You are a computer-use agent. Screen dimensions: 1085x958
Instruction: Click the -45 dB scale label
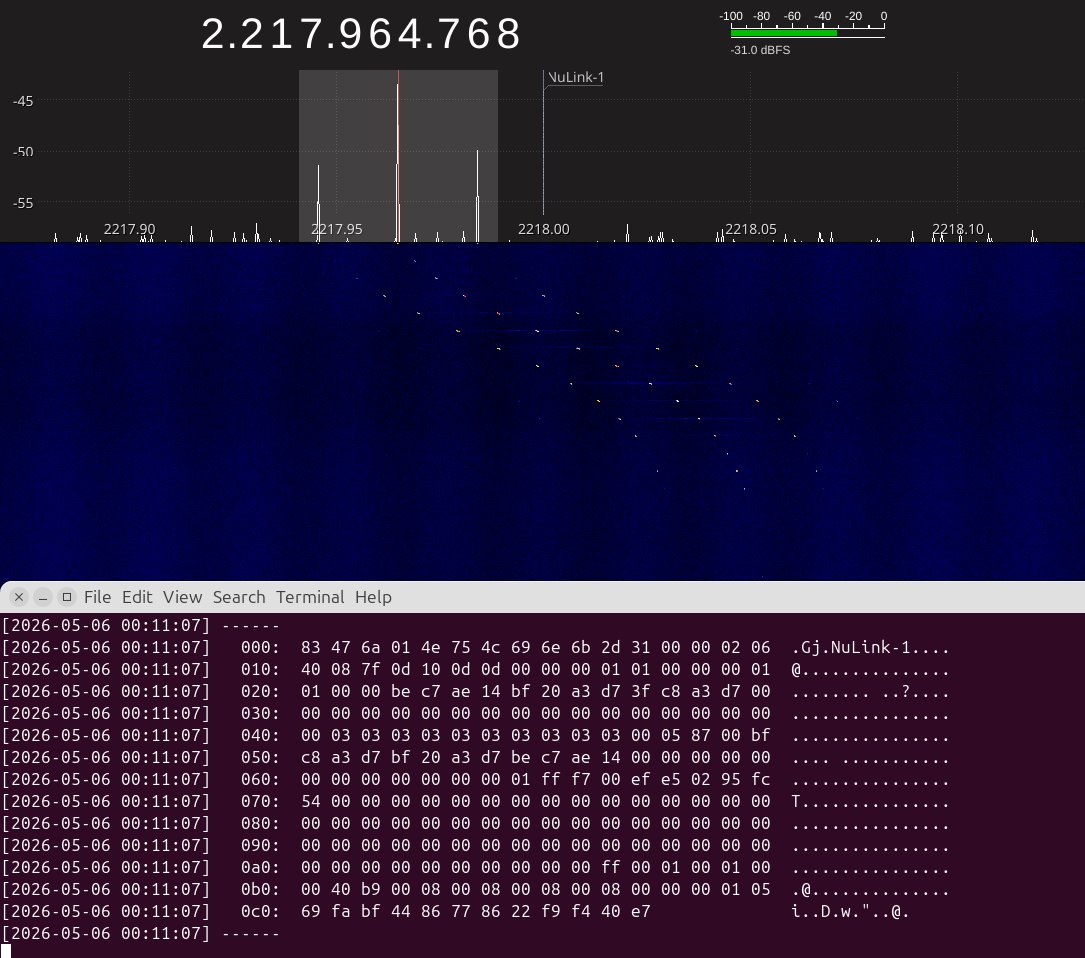coord(23,101)
